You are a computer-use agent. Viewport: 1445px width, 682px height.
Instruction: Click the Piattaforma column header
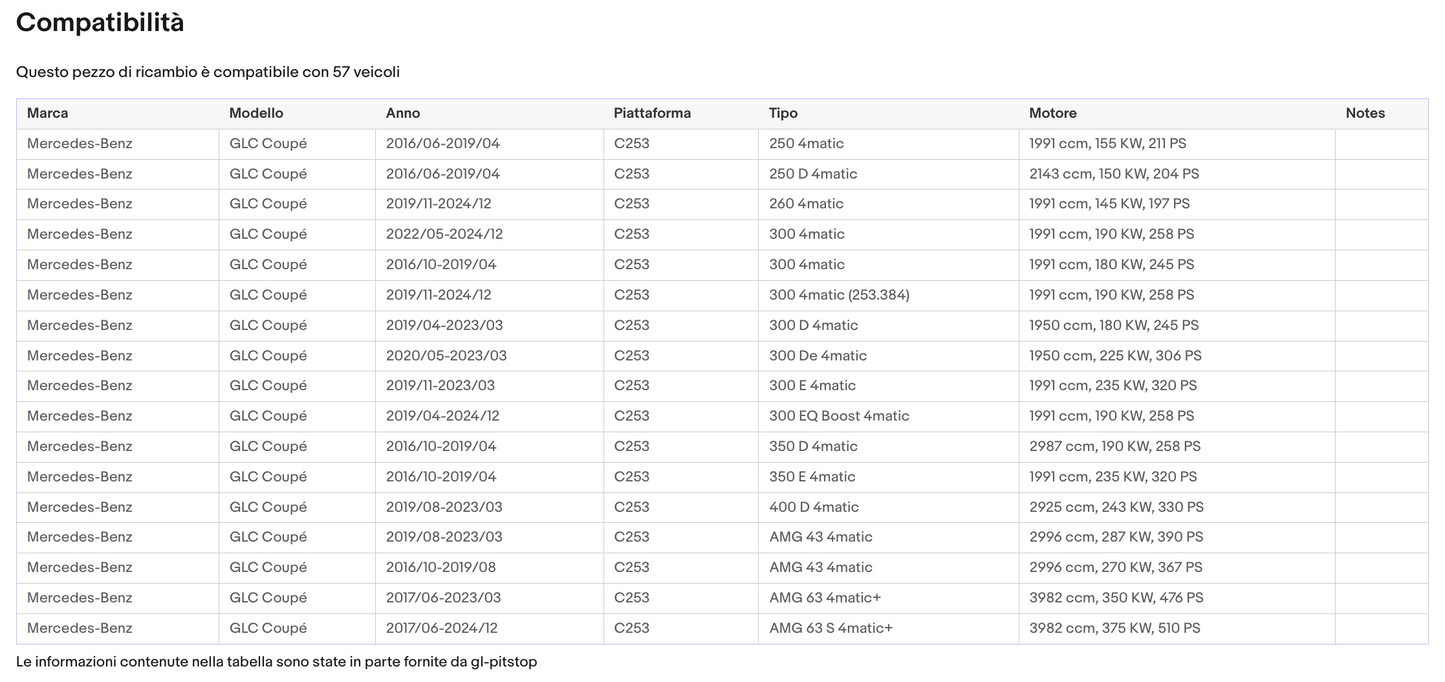click(652, 113)
